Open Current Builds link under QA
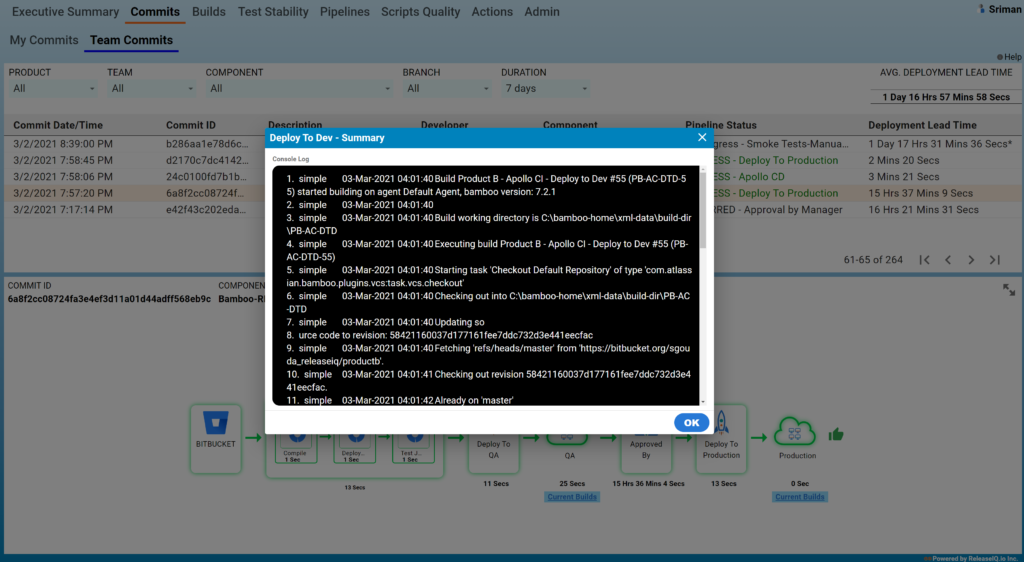This screenshot has height=562, width=1024. [572, 497]
